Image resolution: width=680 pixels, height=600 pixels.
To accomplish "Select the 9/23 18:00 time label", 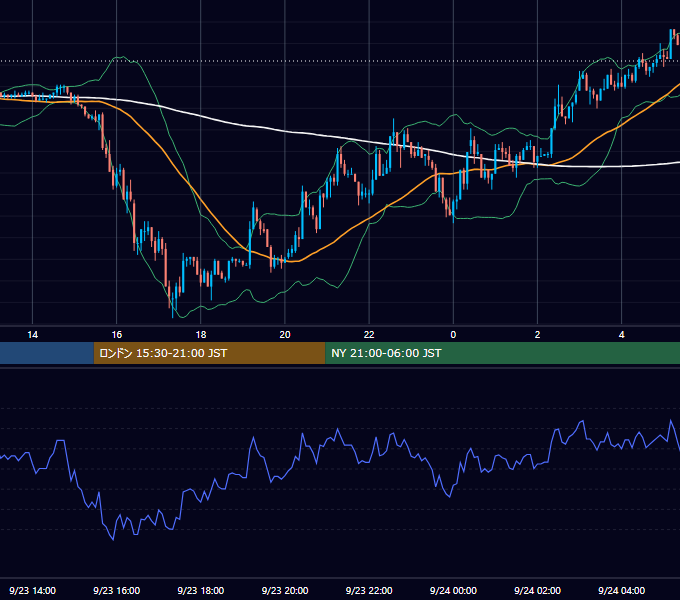I will [201, 590].
